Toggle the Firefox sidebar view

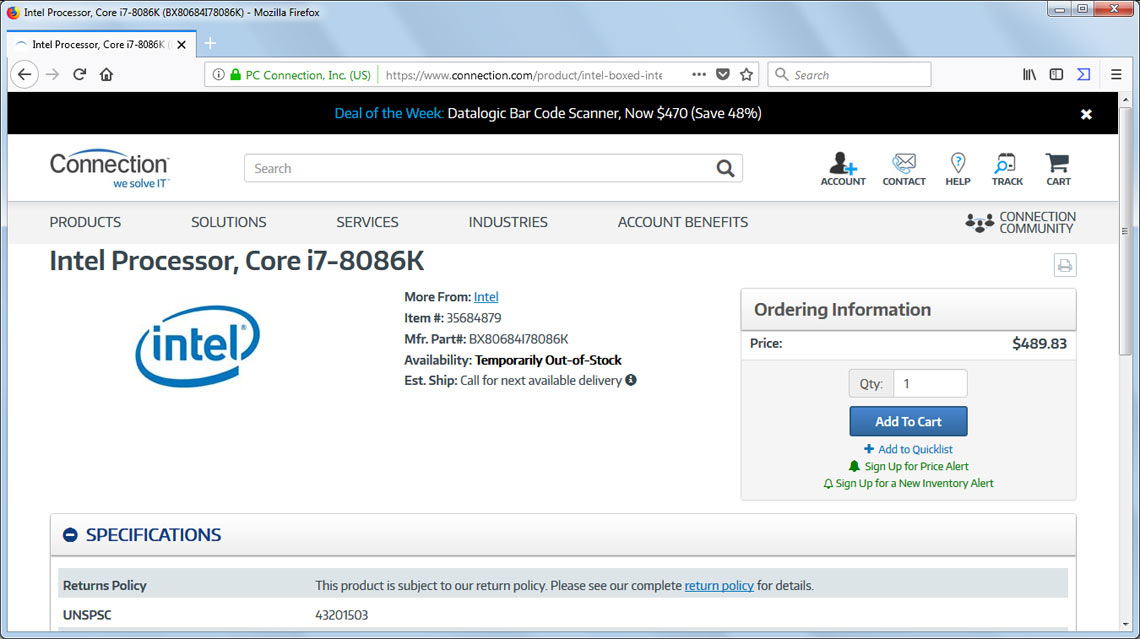click(1056, 74)
